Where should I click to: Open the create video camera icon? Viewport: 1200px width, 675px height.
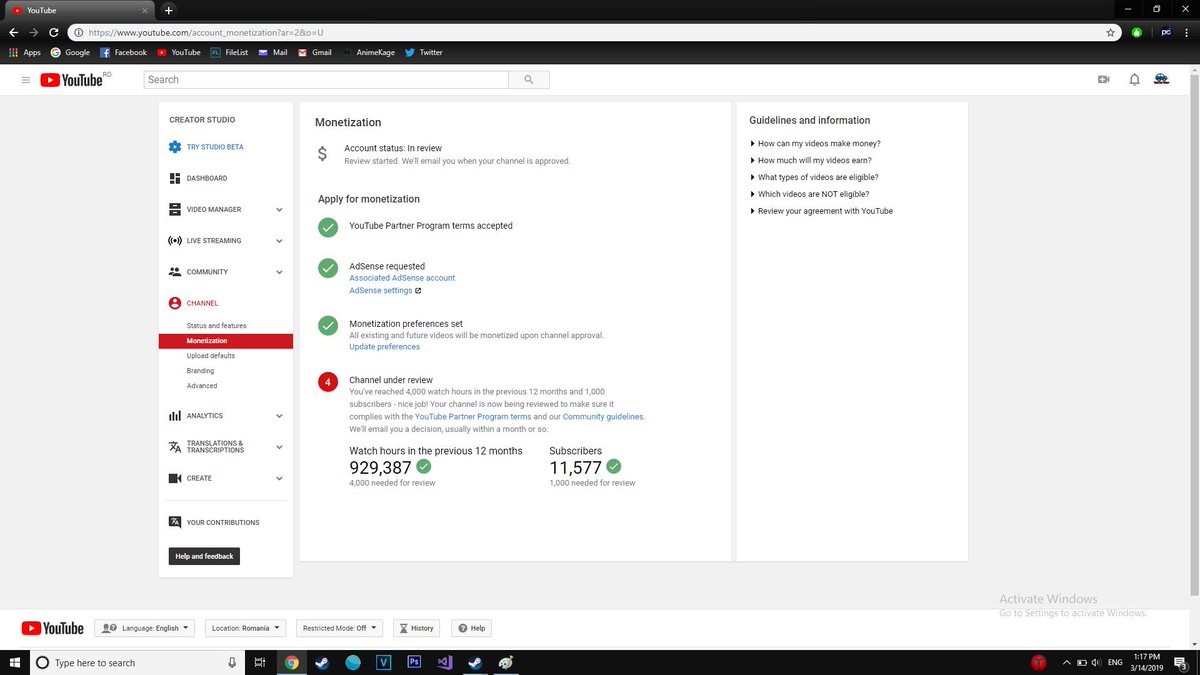click(1104, 79)
